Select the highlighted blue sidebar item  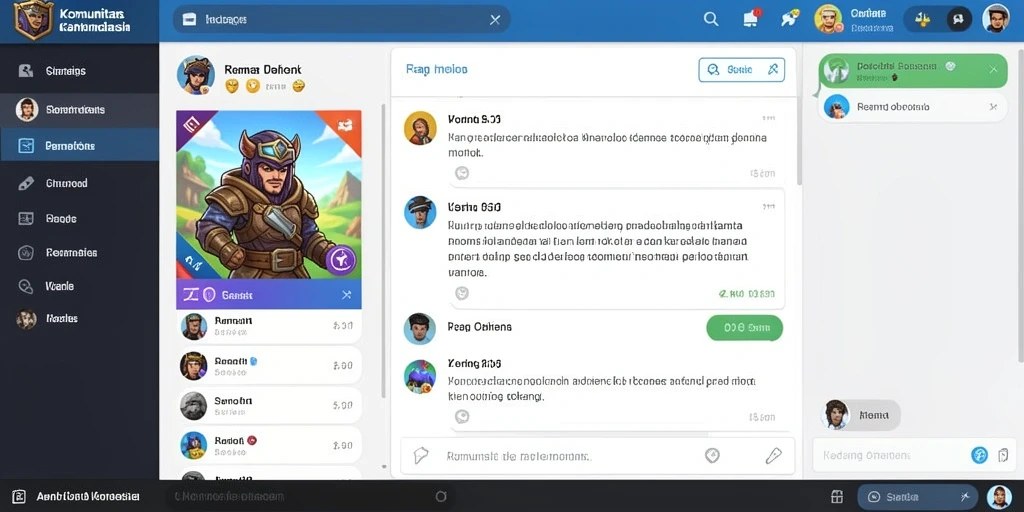[x=79, y=146]
